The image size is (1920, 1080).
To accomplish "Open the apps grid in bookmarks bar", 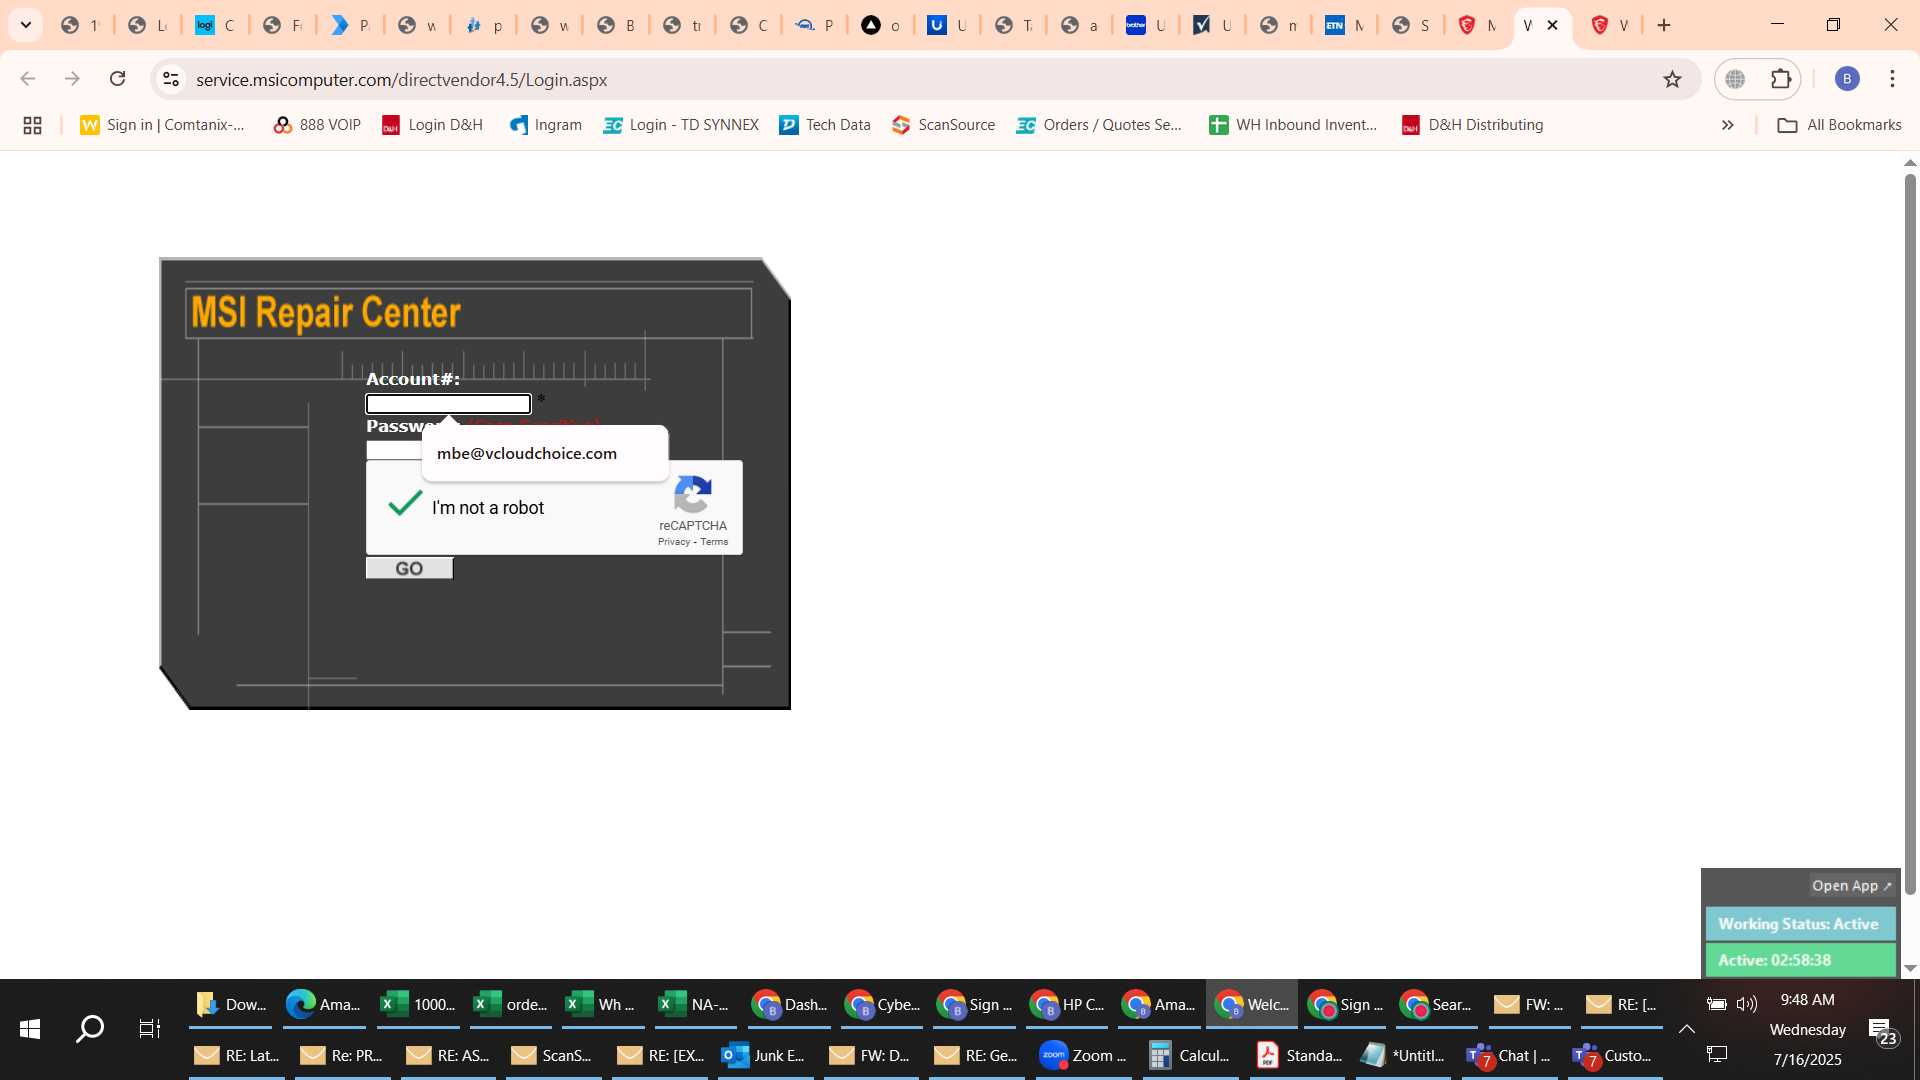I will point(32,125).
